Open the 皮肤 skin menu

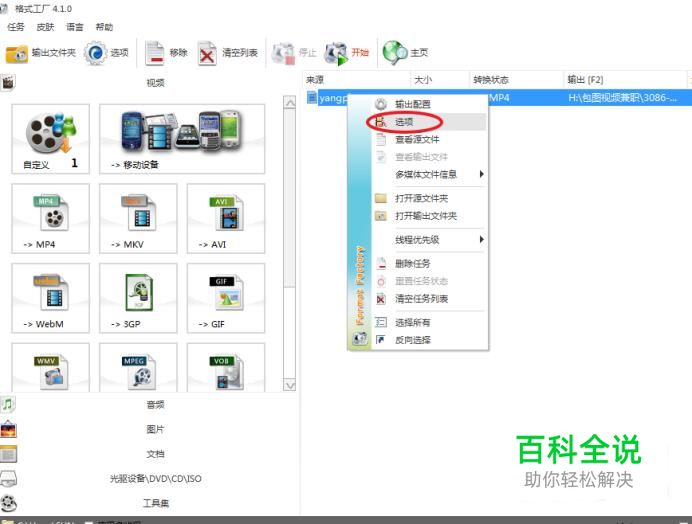click(x=45, y=27)
